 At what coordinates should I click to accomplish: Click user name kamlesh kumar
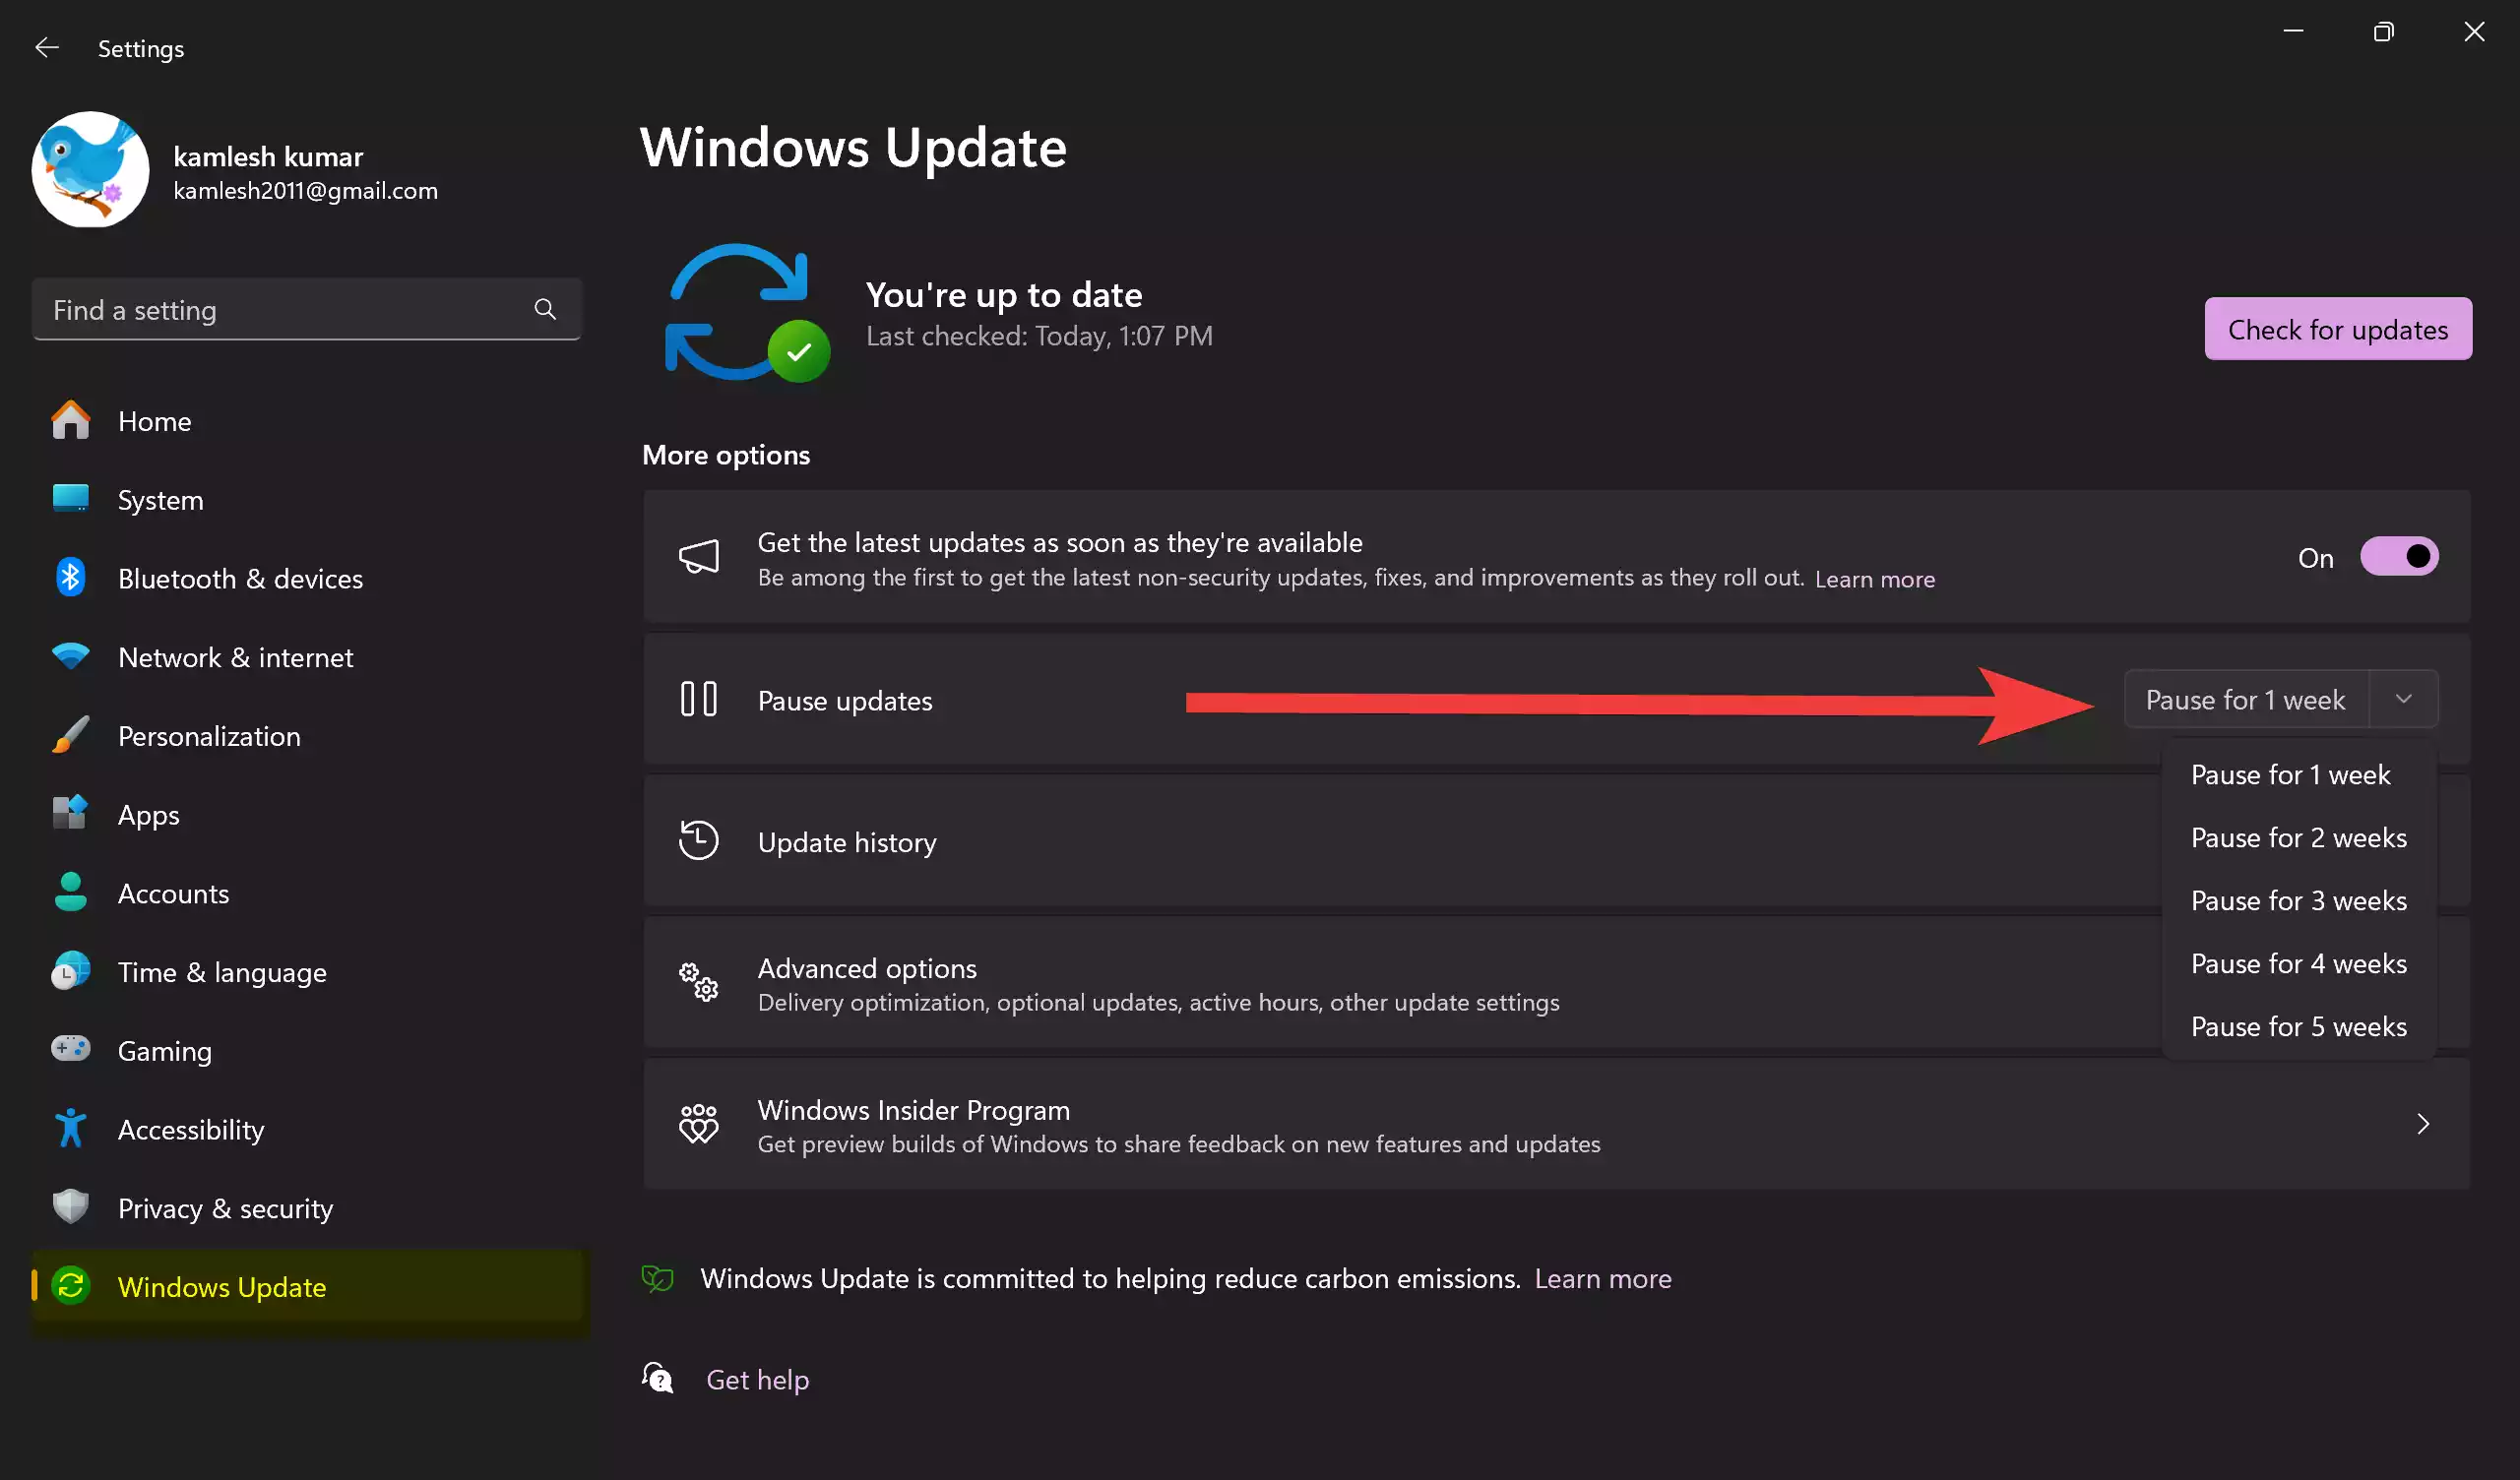[268, 156]
